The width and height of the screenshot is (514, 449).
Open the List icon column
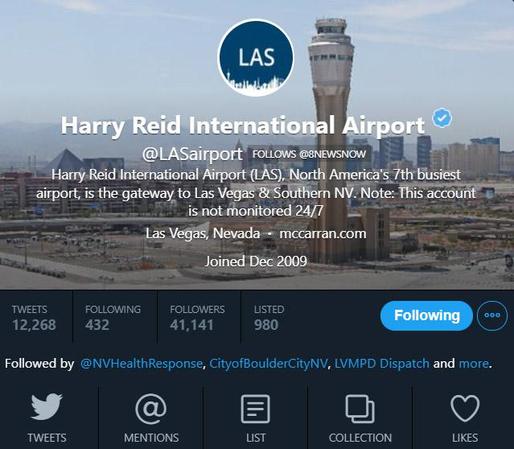255,418
